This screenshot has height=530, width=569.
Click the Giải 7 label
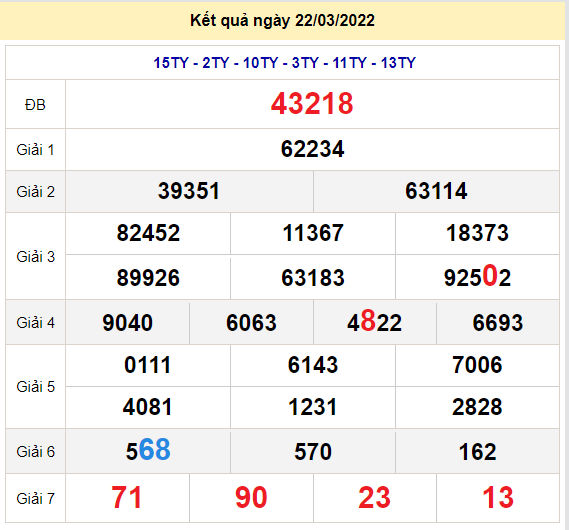tap(35, 499)
